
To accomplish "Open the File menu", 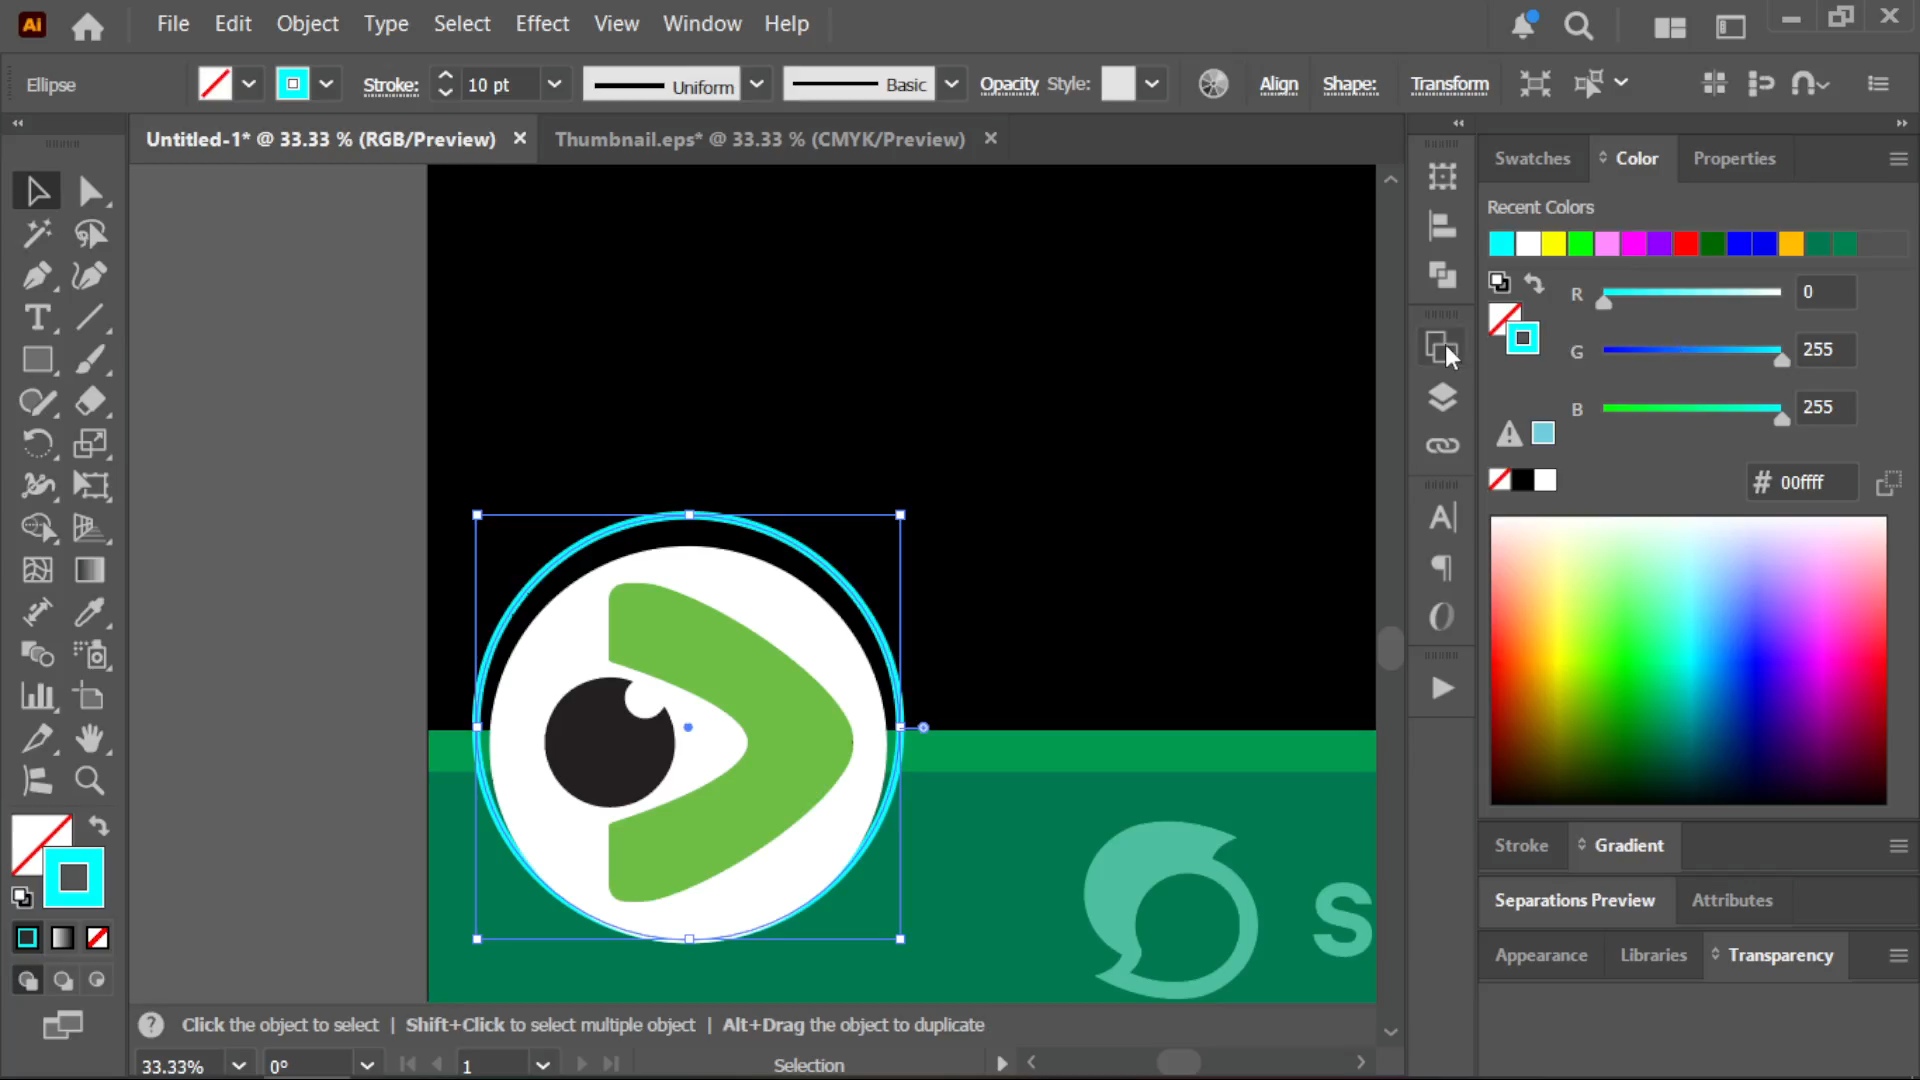I will (173, 24).
